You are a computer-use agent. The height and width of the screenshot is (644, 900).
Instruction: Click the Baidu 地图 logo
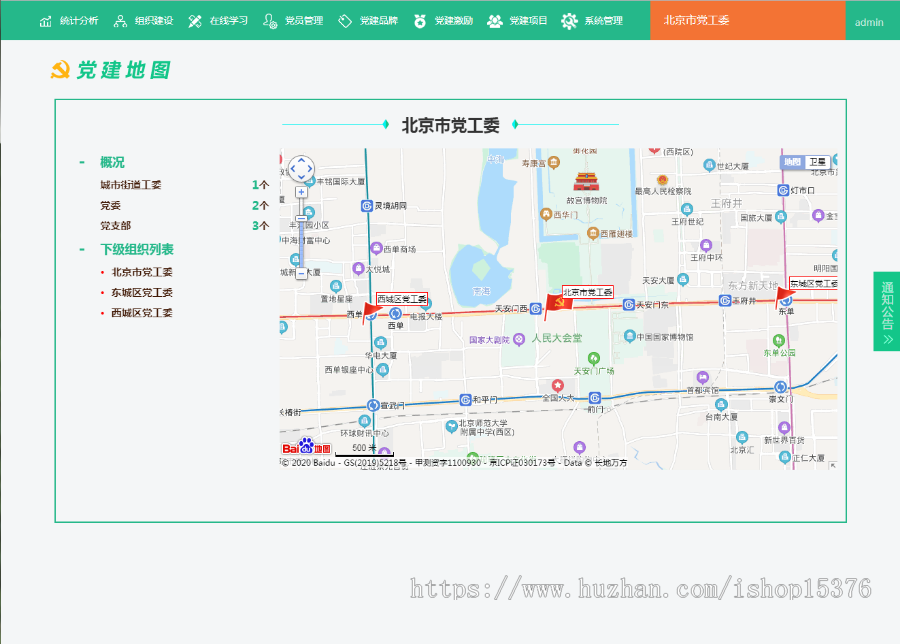click(307, 447)
